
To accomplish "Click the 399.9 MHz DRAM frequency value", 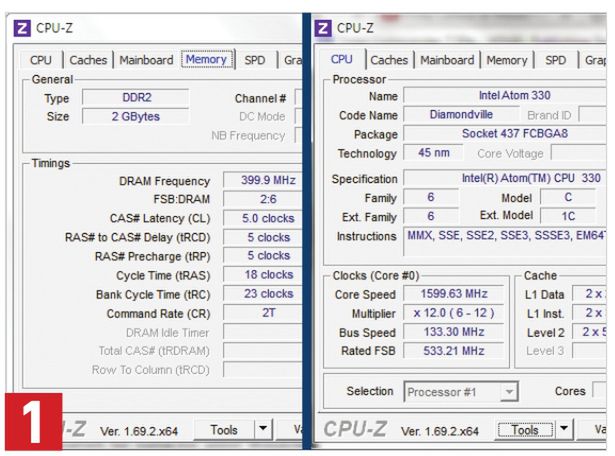I will tap(264, 180).
